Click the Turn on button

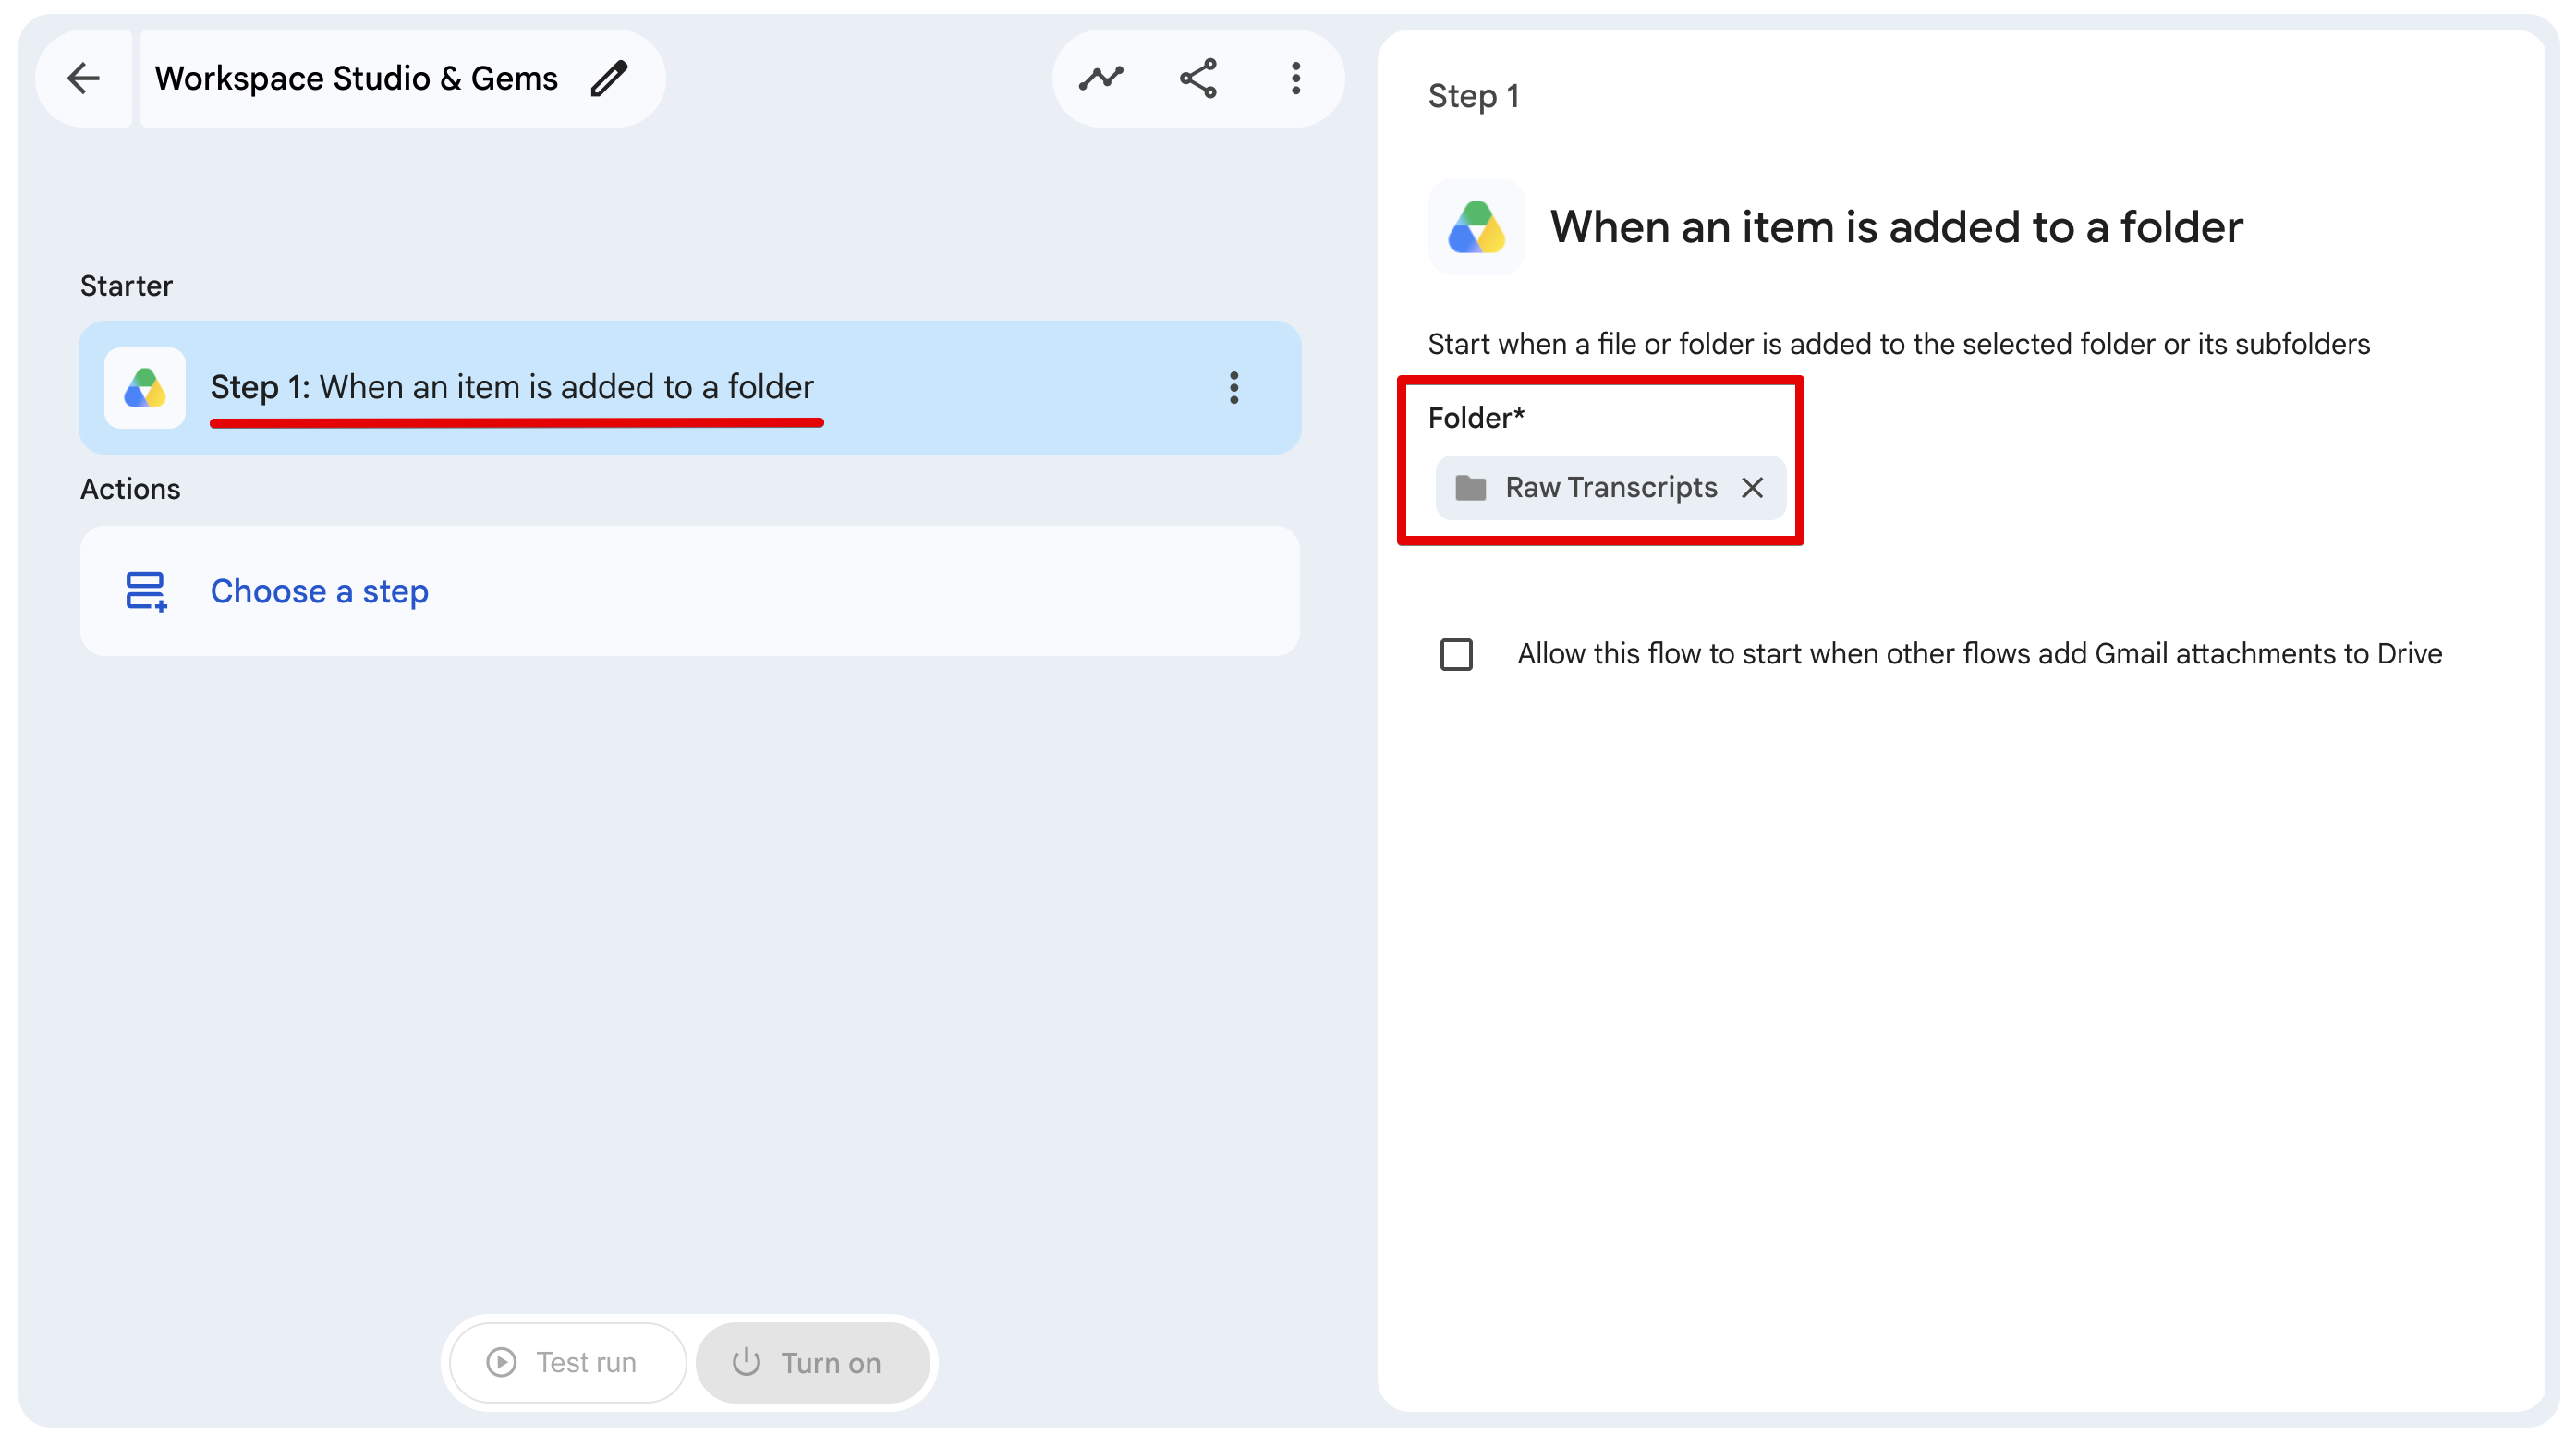click(x=812, y=1362)
